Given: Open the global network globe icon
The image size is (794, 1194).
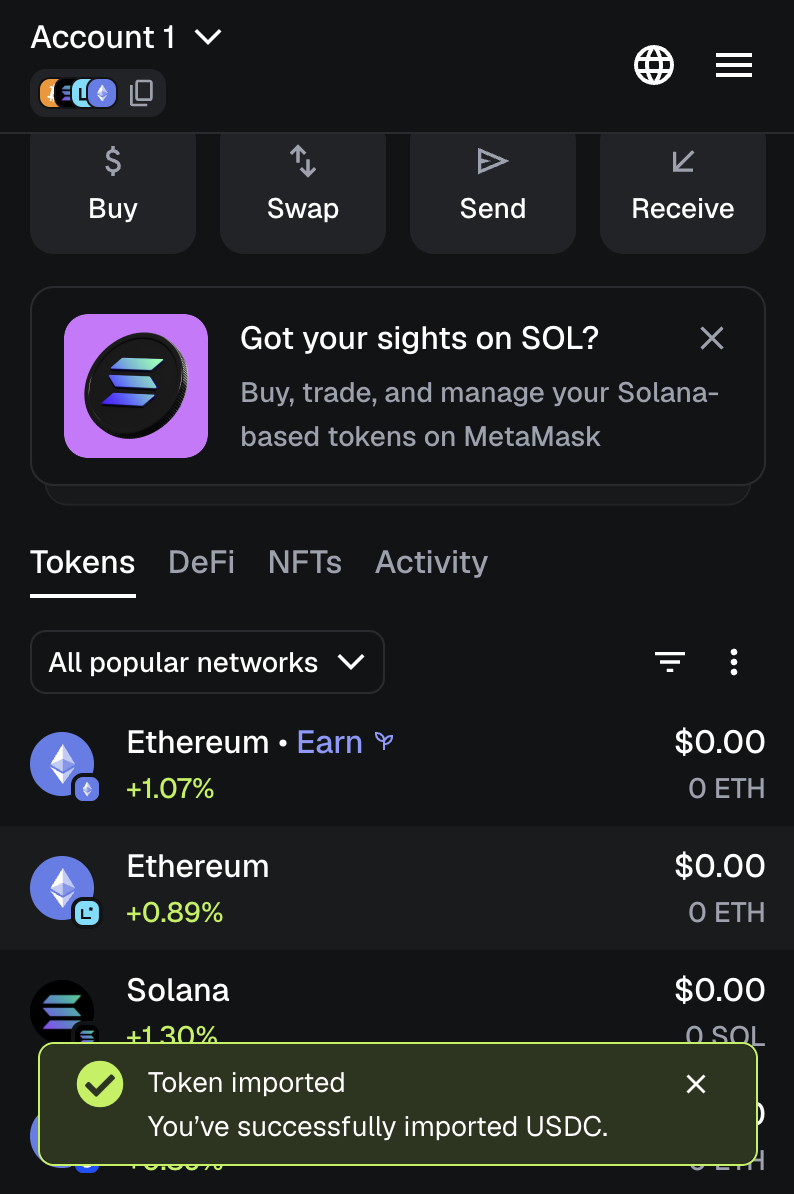Looking at the screenshot, I should [x=654, y=66].
